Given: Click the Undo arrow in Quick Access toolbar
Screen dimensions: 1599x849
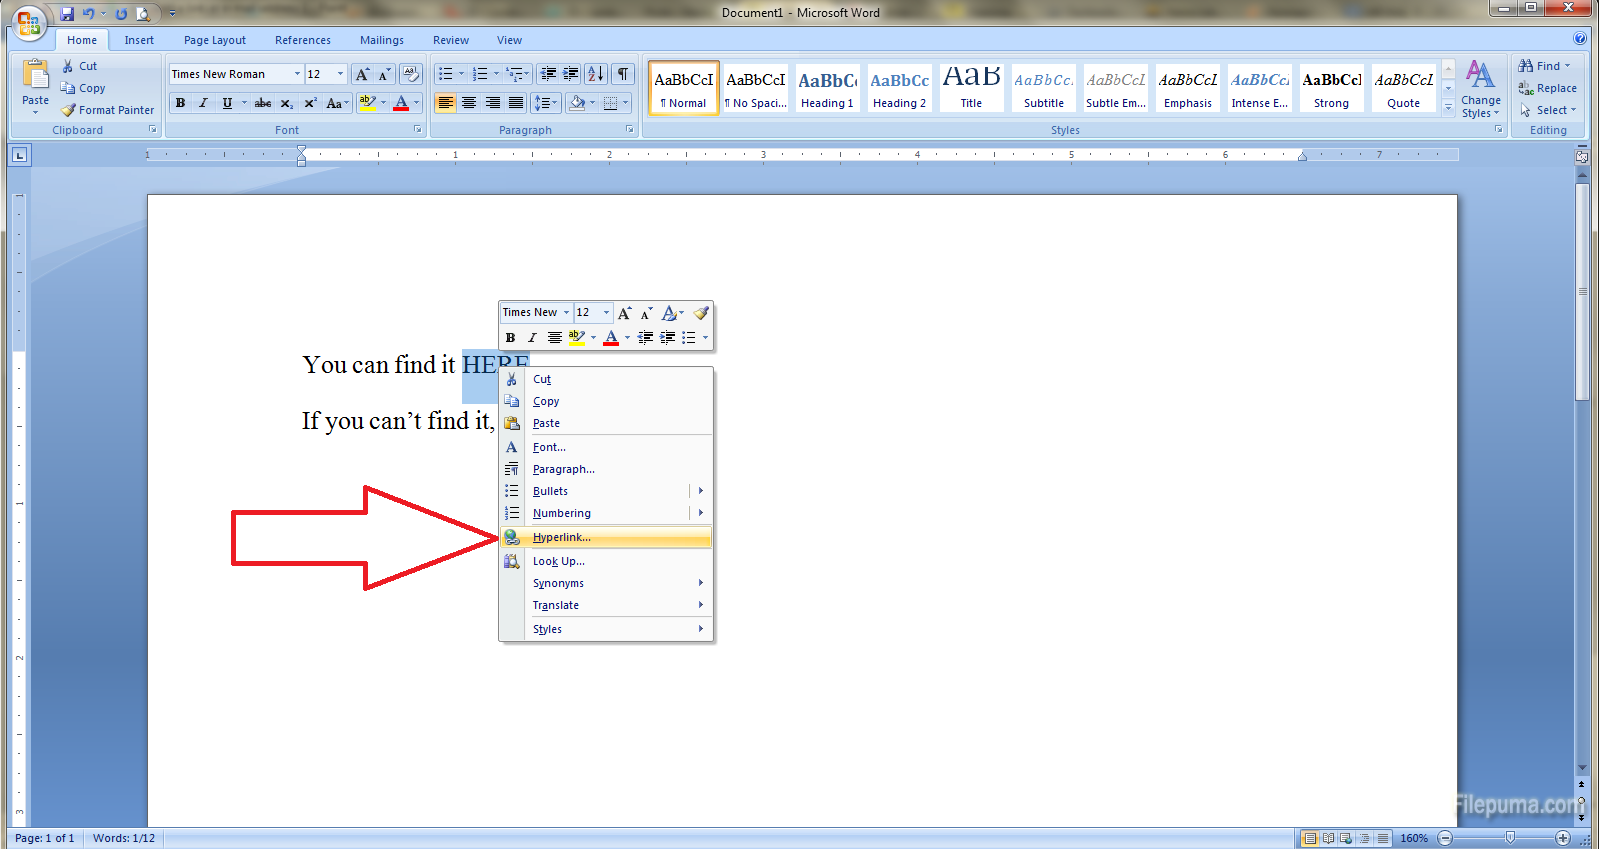Looking at the screenshot, I should [88, 14].
